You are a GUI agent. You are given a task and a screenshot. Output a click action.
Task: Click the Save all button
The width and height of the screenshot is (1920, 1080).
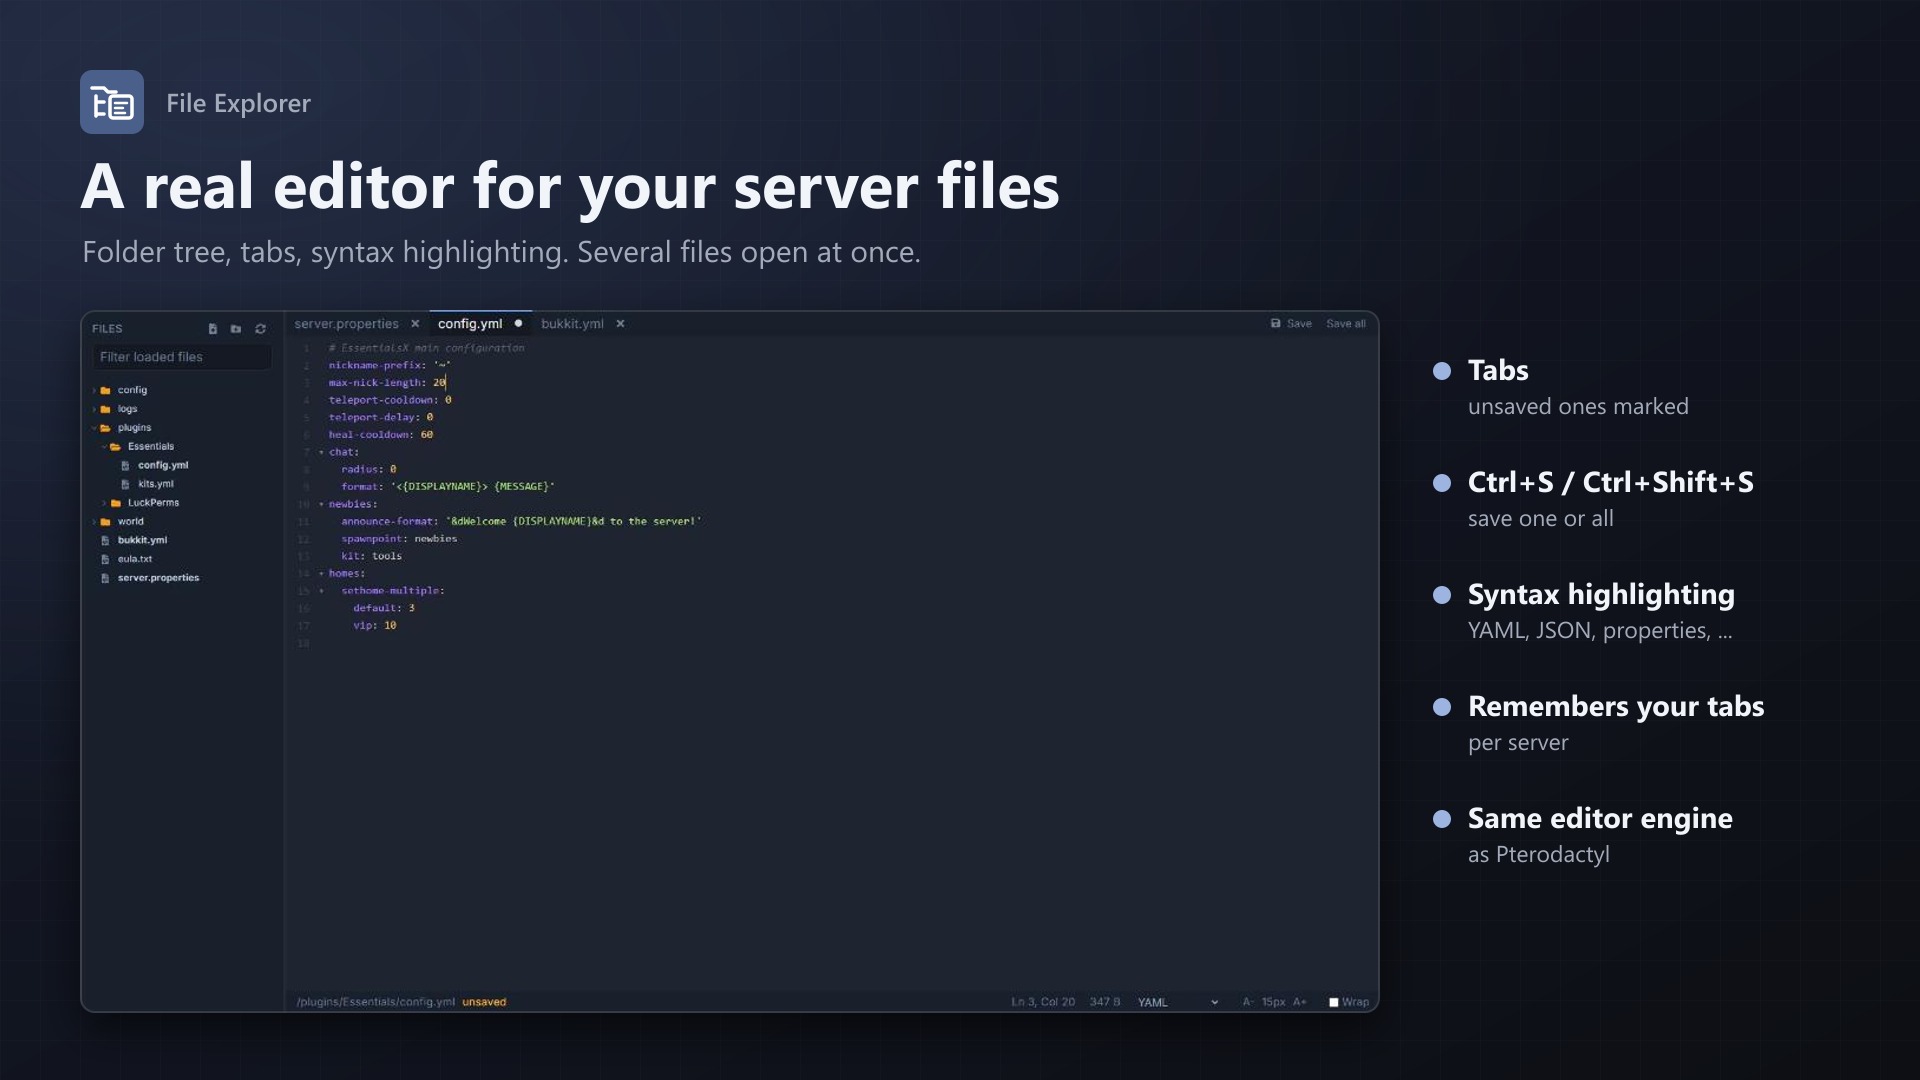click(x=1345, y=324)
